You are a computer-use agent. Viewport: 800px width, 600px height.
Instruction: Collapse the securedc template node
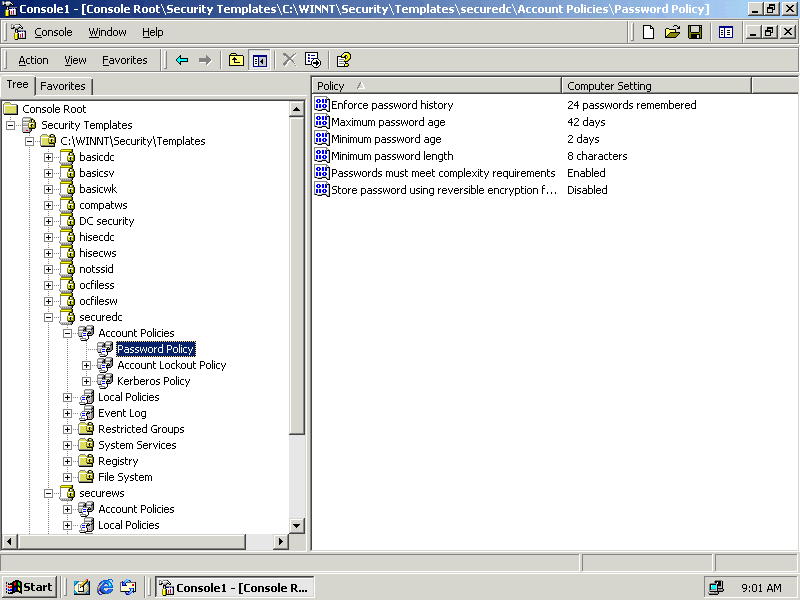tap(49, 317)
